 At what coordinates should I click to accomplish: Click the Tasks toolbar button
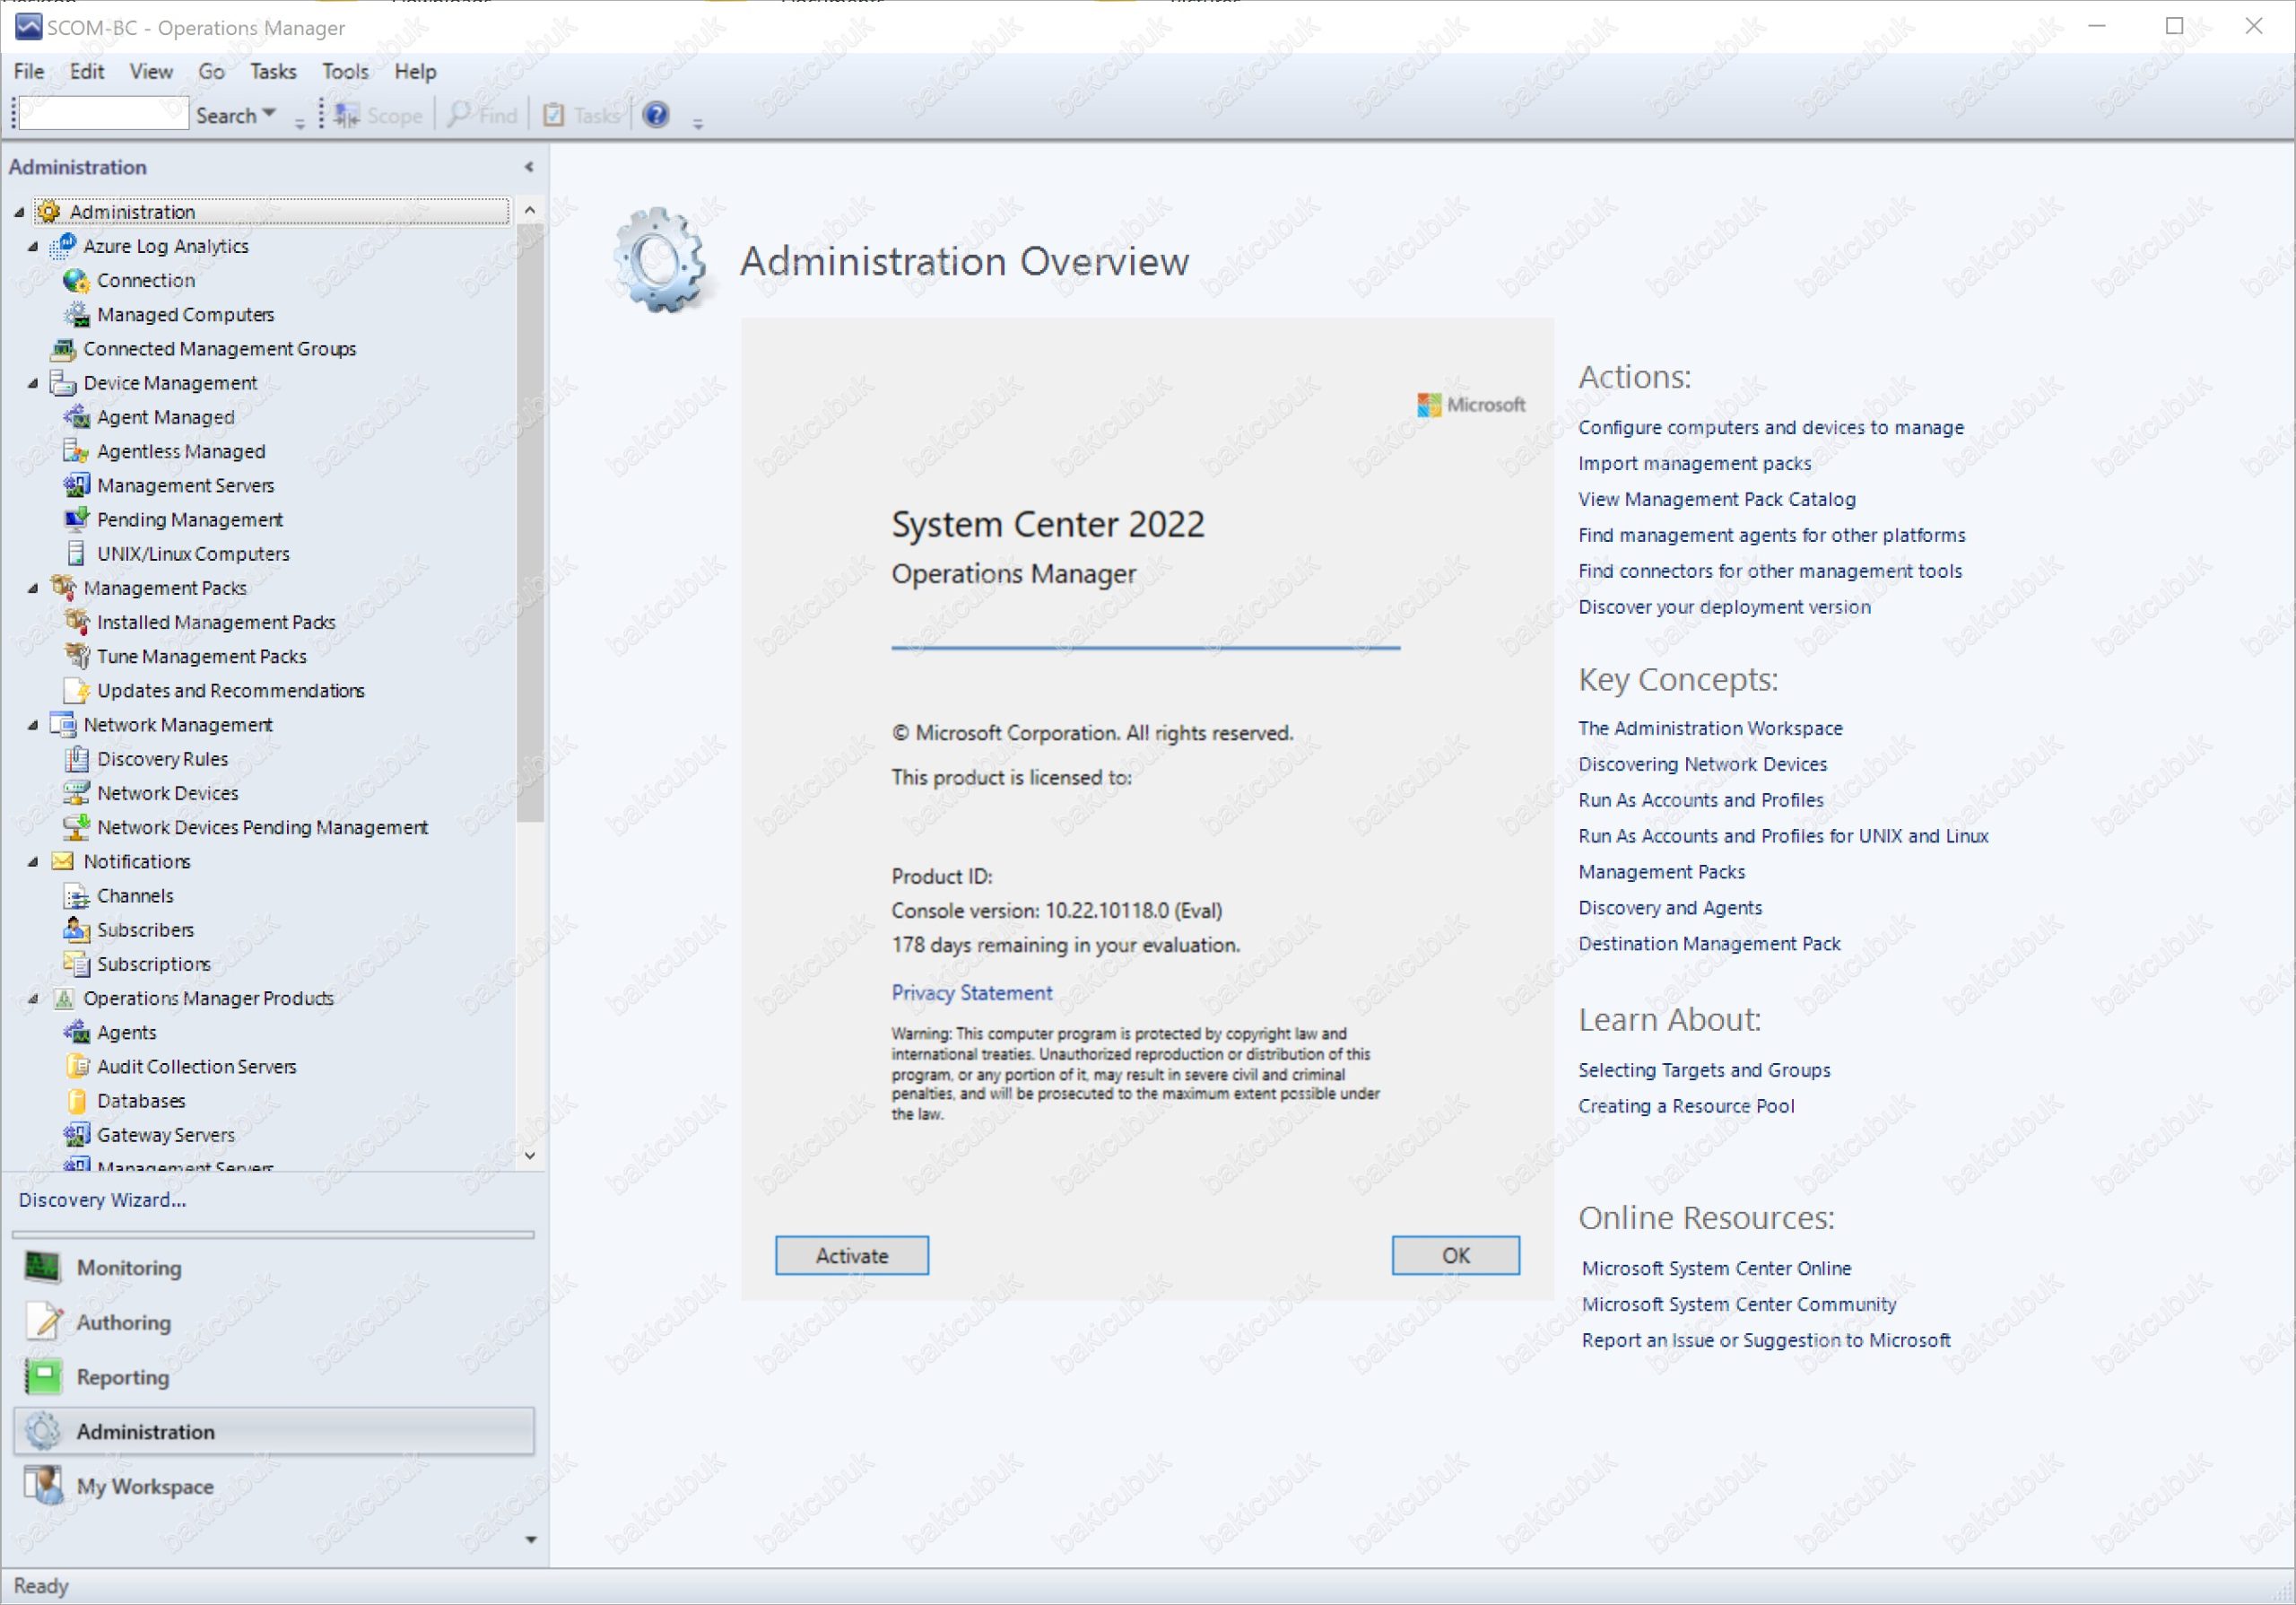click(581, 116)
